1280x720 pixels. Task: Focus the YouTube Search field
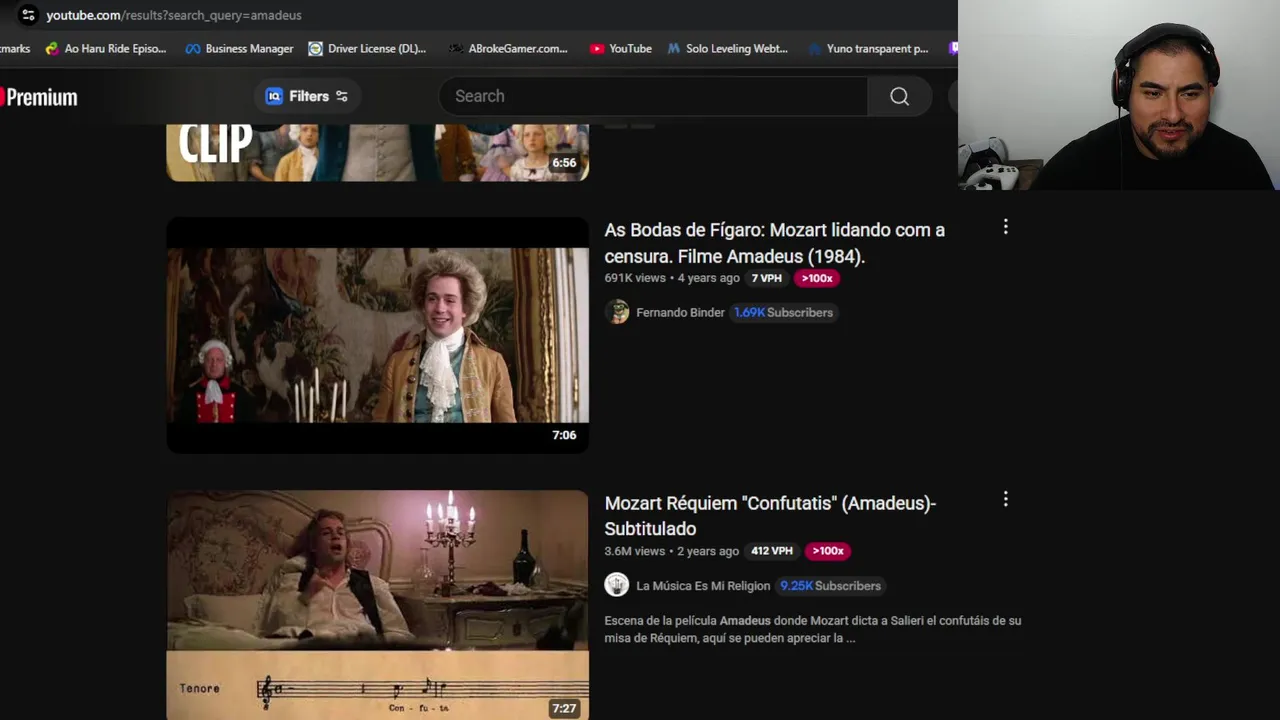653,96
